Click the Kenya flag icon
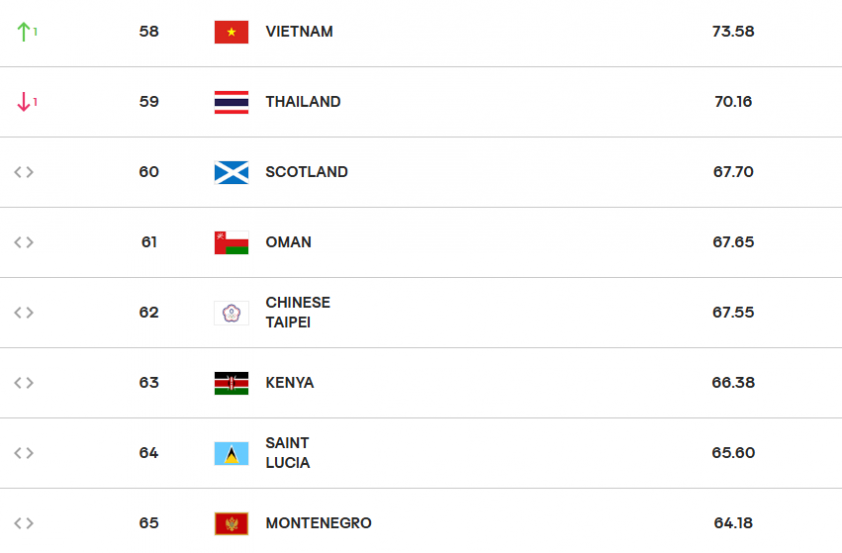 point(231,383)
